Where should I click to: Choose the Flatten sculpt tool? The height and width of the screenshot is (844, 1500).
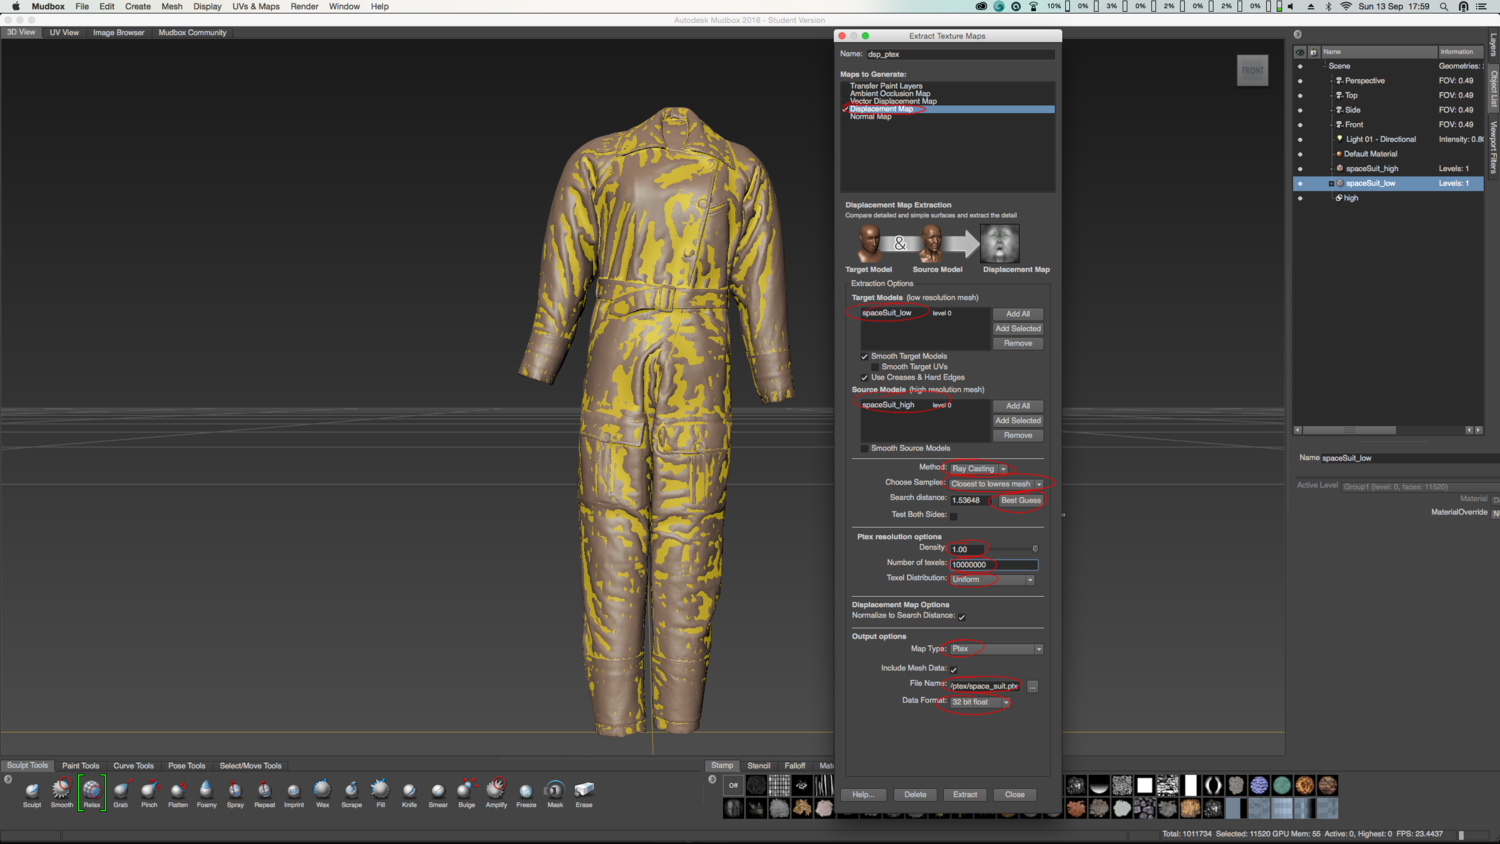(178, 791)
